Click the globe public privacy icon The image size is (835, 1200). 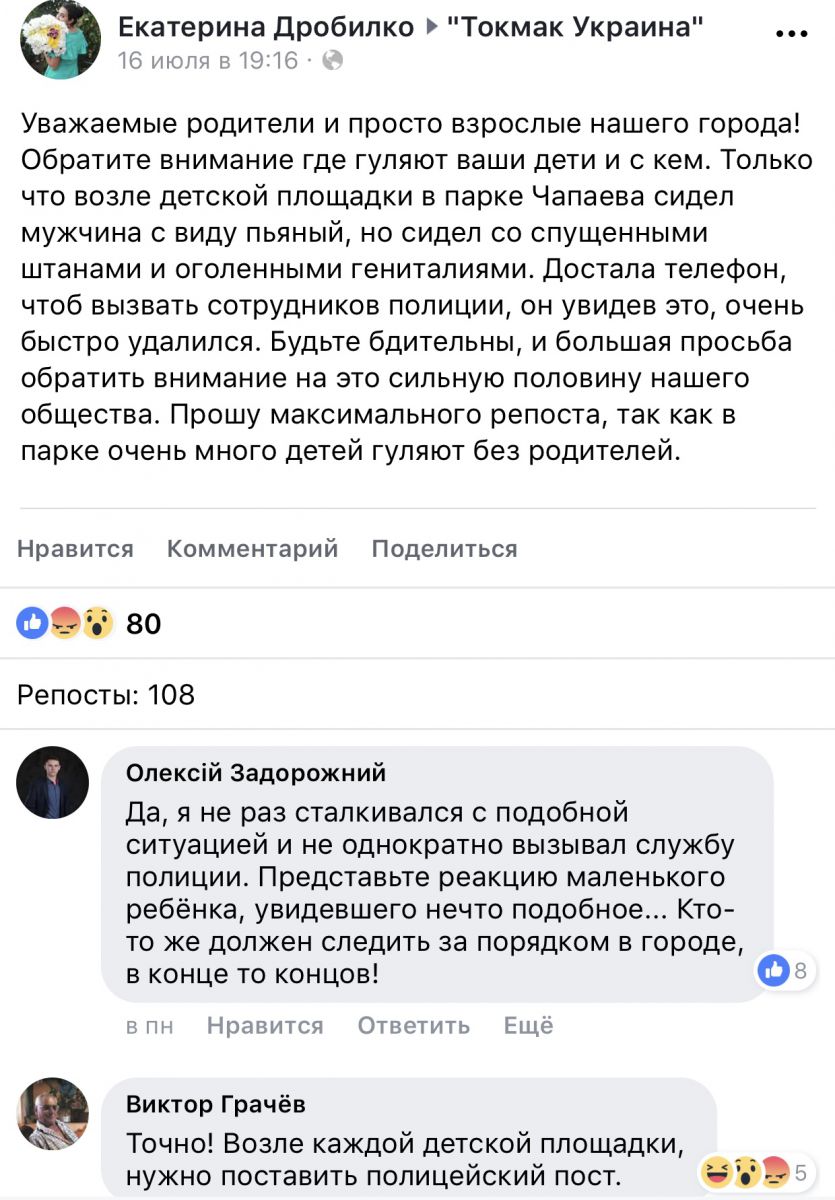click(x=334, y=61)
